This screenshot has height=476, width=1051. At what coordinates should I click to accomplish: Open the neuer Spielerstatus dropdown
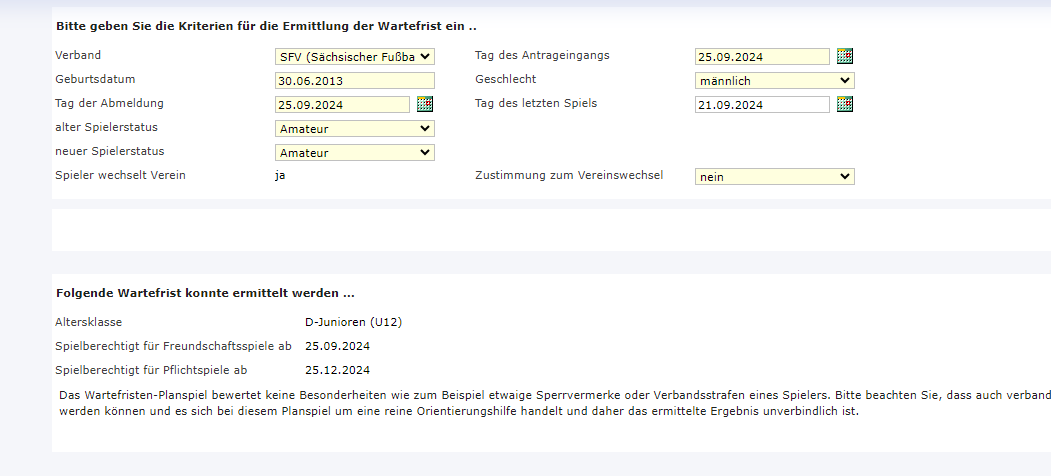pos(354,152)
